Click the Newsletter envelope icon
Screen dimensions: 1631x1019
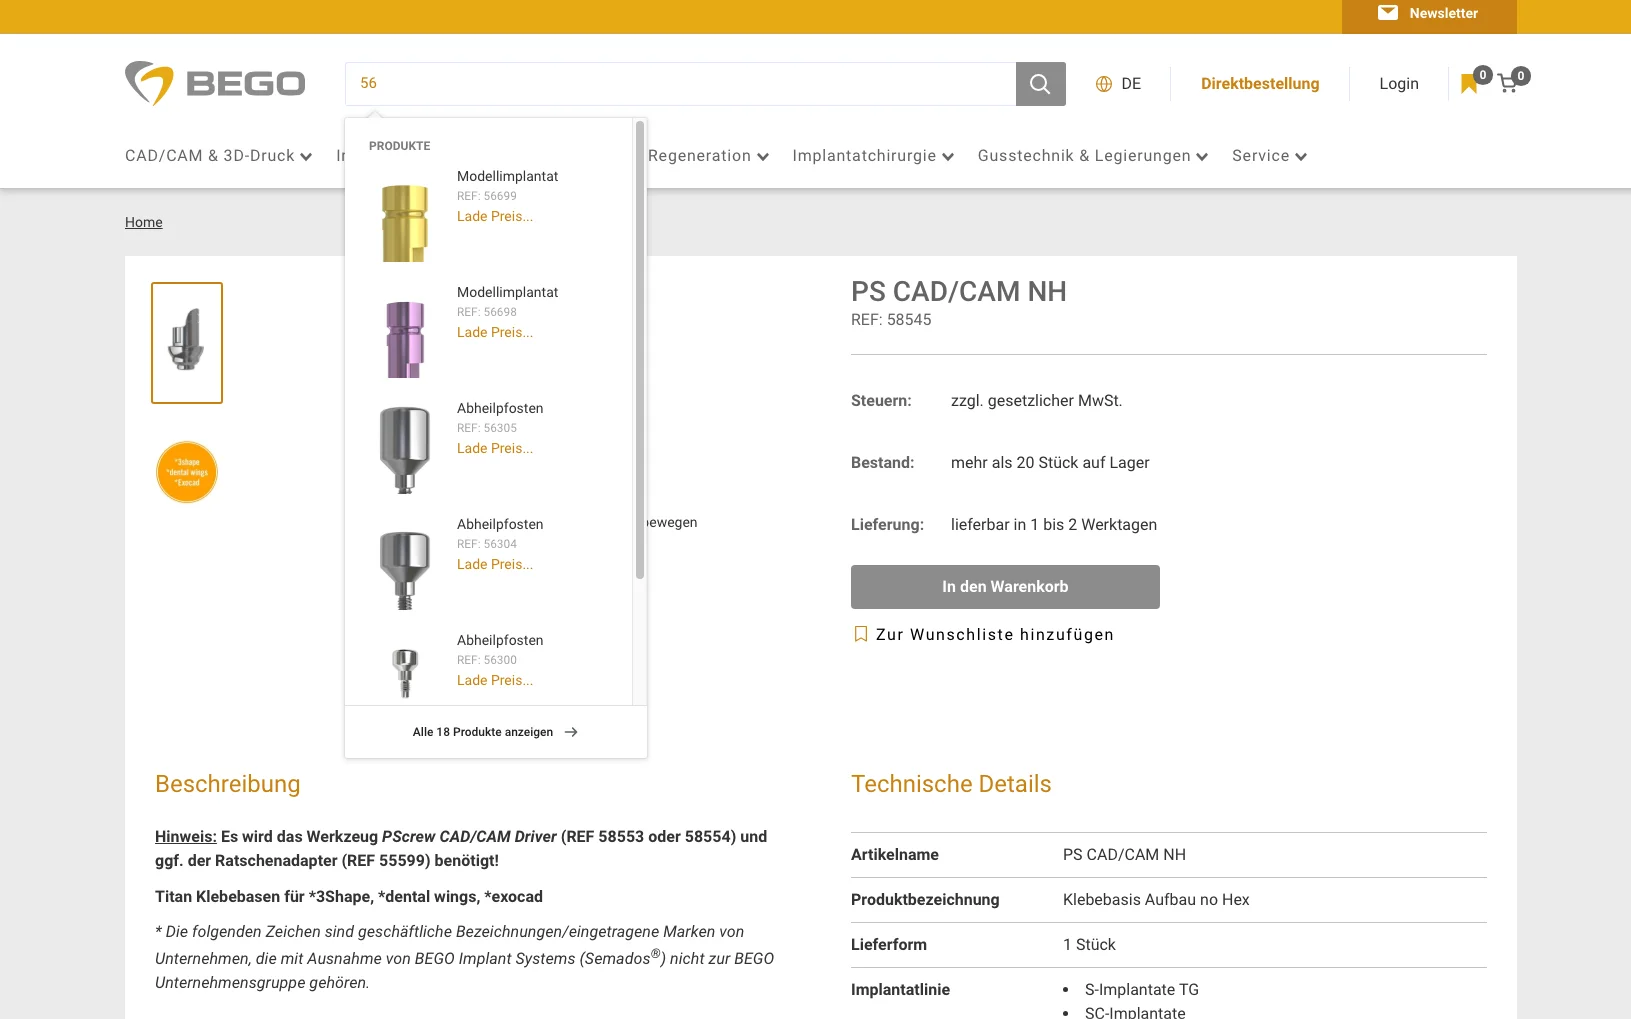pyautogui.click(x=1388, y=13)
